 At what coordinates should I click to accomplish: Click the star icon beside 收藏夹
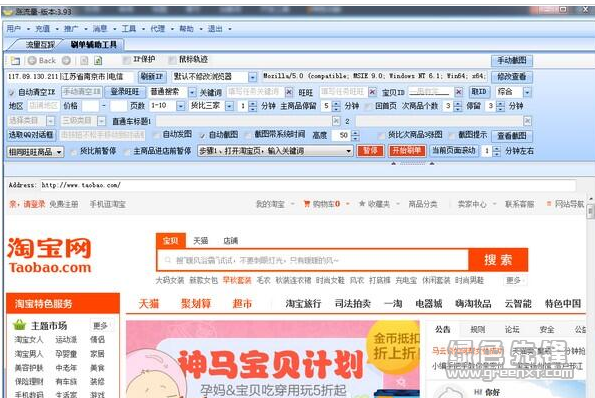pyautogui.click(x=362, y=204)
